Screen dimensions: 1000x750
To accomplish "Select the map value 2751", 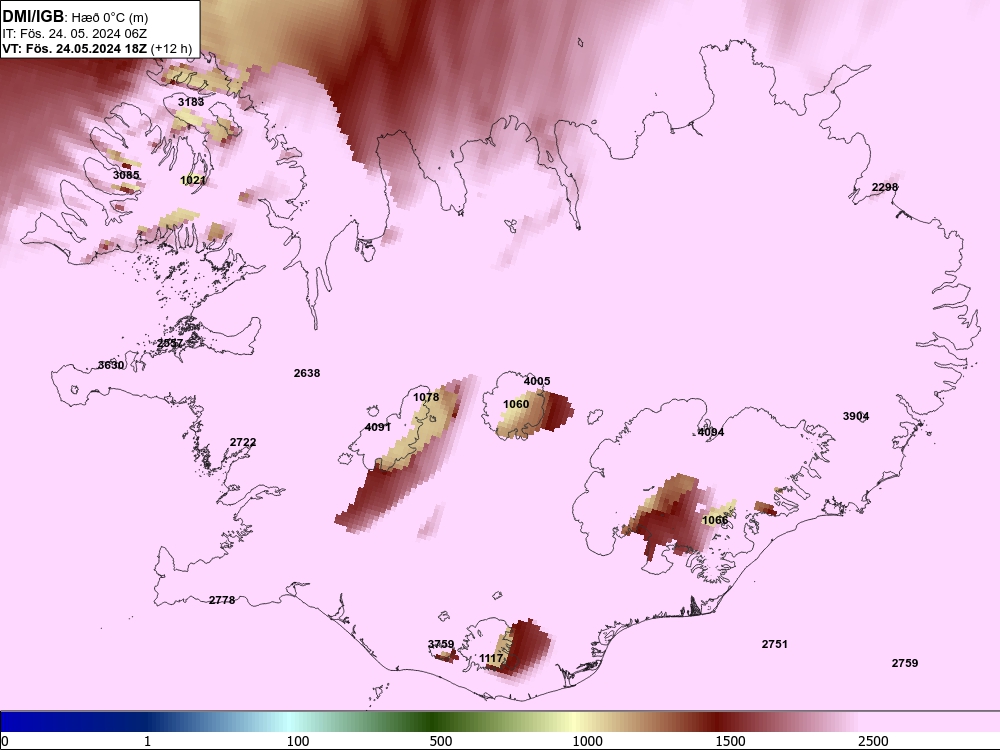I will coord(775,644).
